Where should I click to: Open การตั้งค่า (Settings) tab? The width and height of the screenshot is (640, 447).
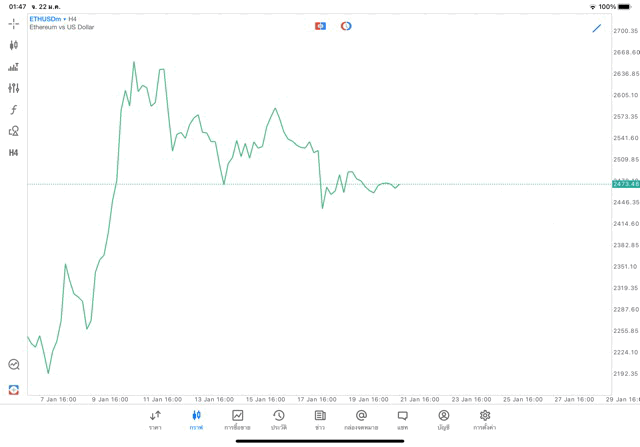point(485,419)
